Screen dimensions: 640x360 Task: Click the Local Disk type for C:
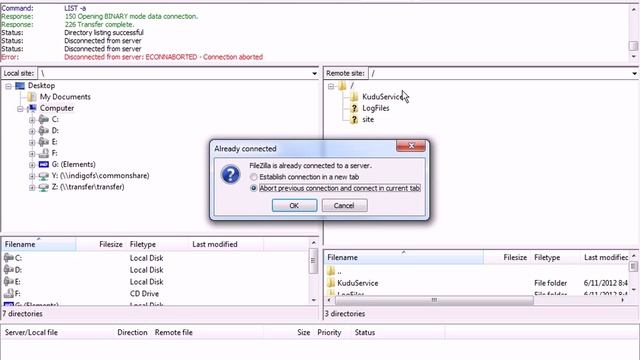coord(147,258)
